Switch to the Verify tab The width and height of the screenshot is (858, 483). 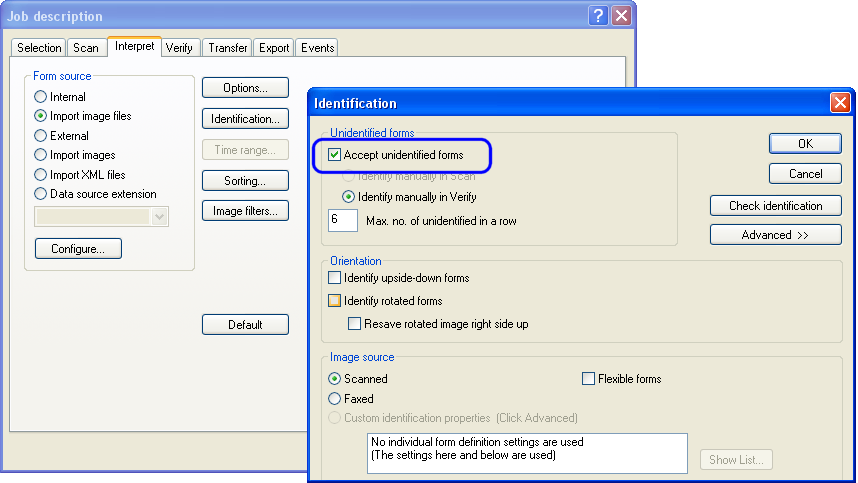click(x=180, y=48)
